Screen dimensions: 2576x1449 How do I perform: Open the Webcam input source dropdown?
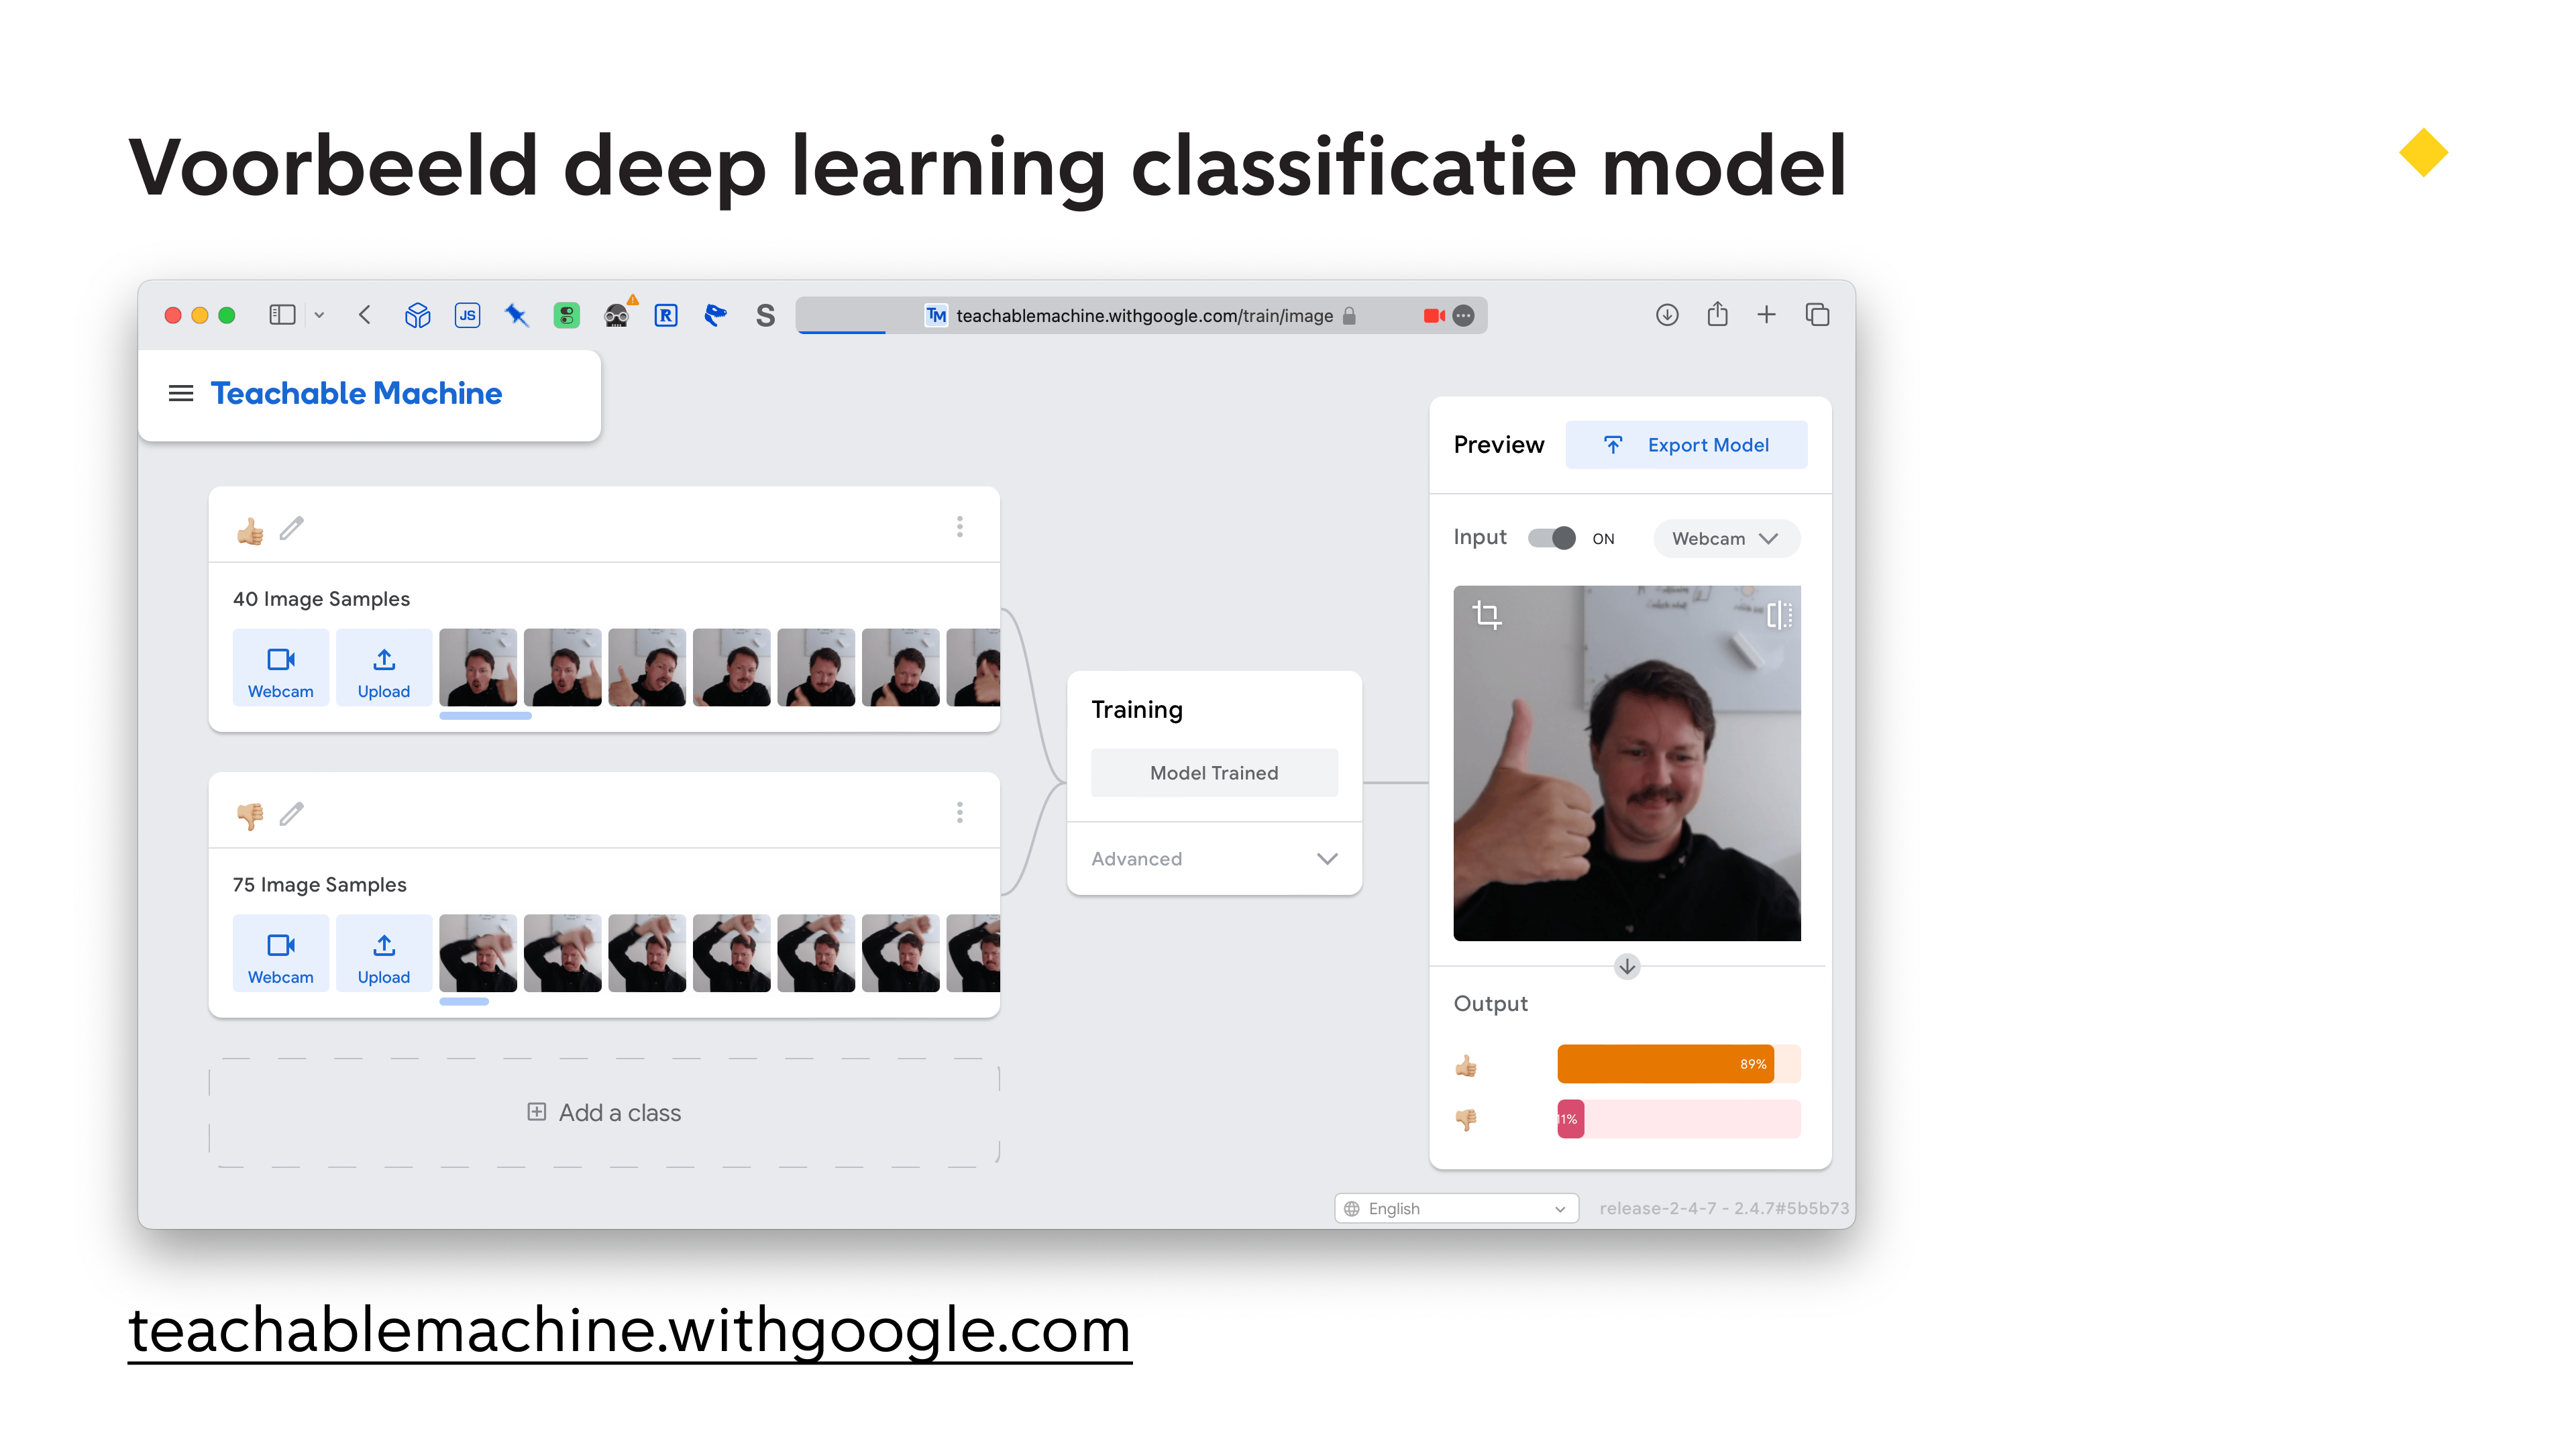pyautogui.click(x=1726, y=538)
